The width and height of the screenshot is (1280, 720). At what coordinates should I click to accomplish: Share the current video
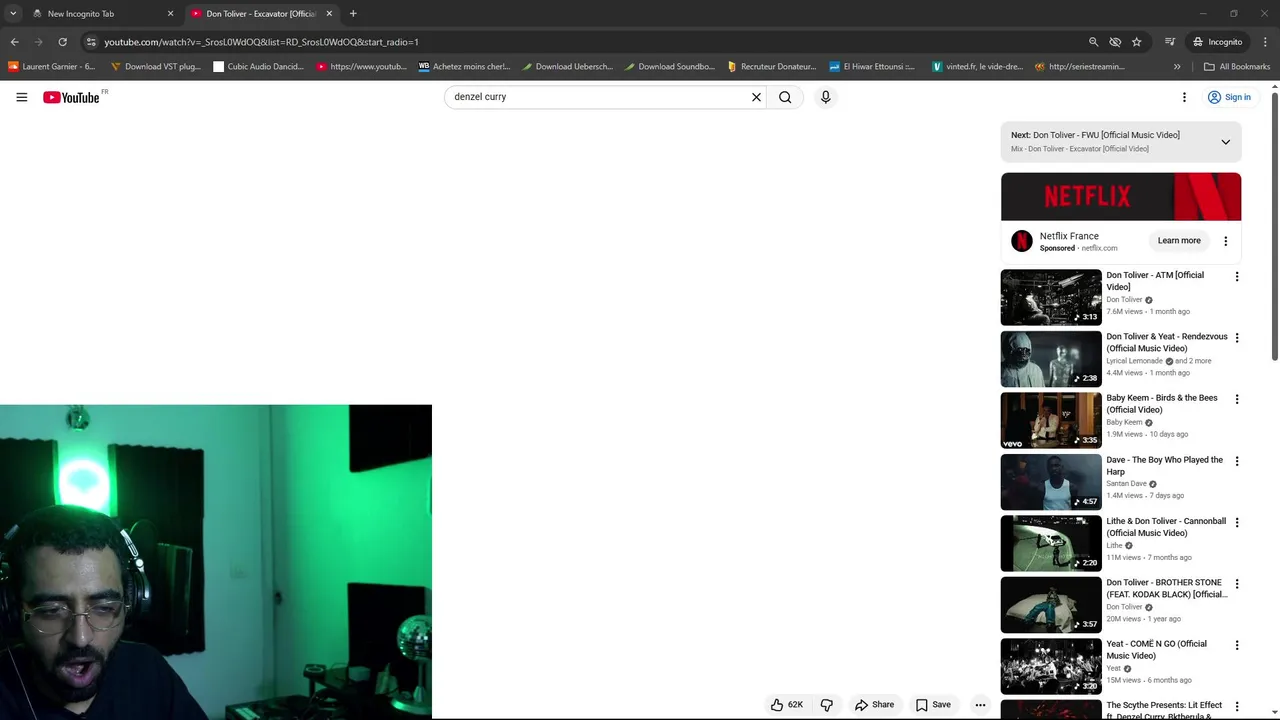coord(874,705)
